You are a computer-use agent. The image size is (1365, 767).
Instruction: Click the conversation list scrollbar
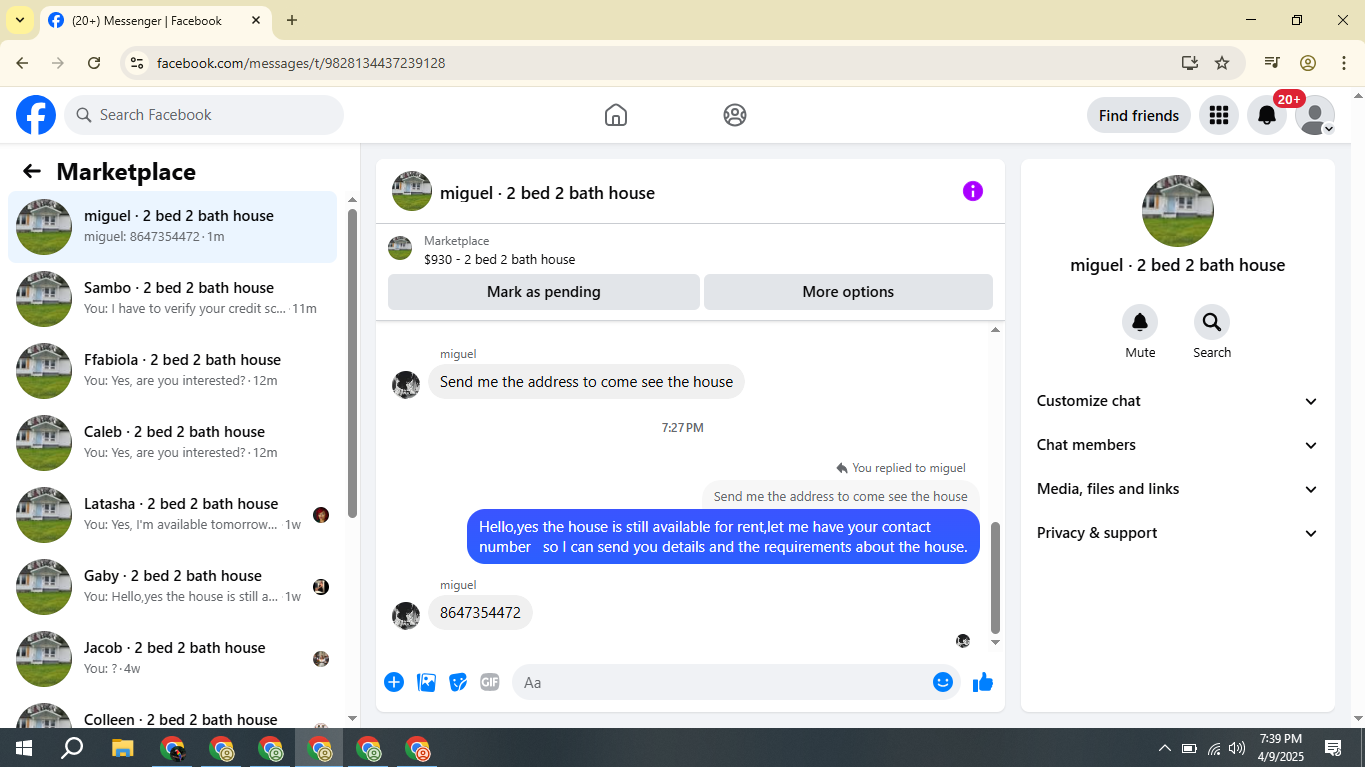352,363
